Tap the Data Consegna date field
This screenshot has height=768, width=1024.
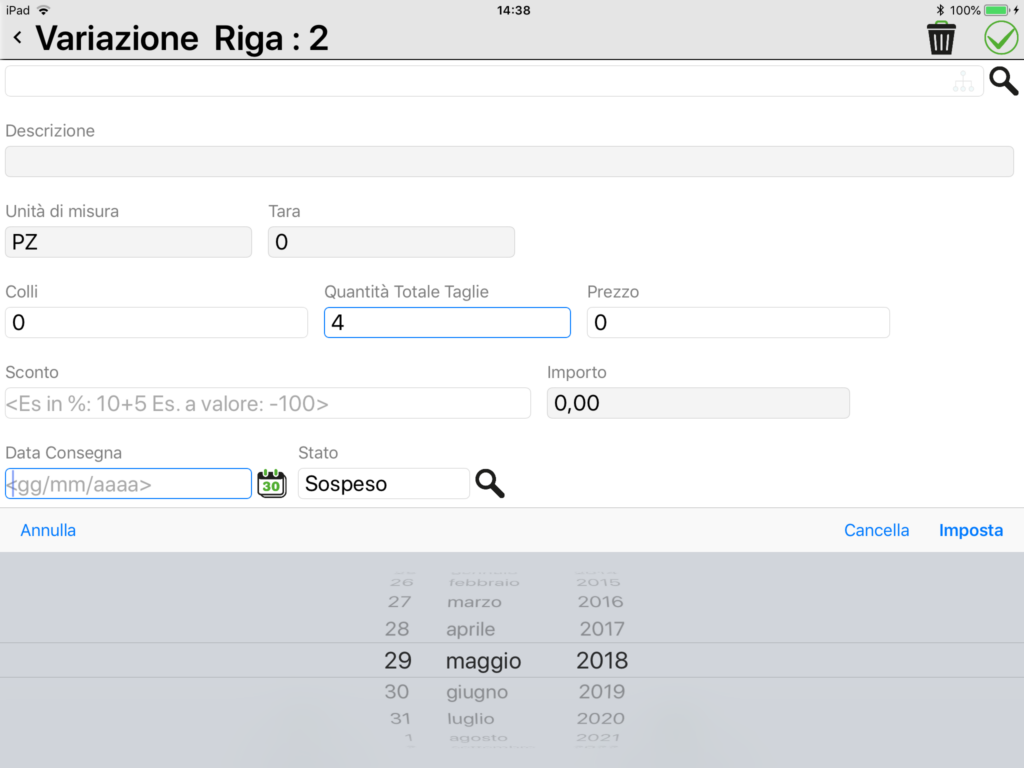pyautogui.click(x=129, y=484)
